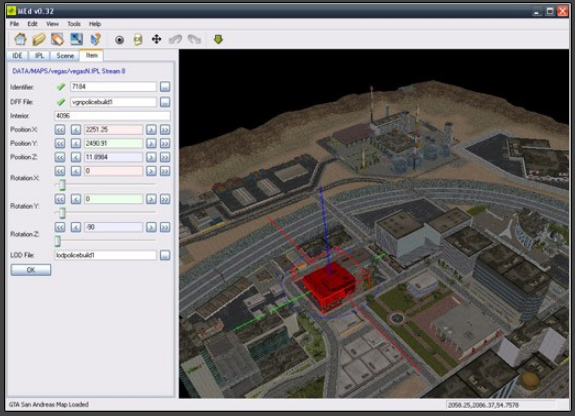
Task: Decrease Position X with the double-left arrow
Action: 60,129
